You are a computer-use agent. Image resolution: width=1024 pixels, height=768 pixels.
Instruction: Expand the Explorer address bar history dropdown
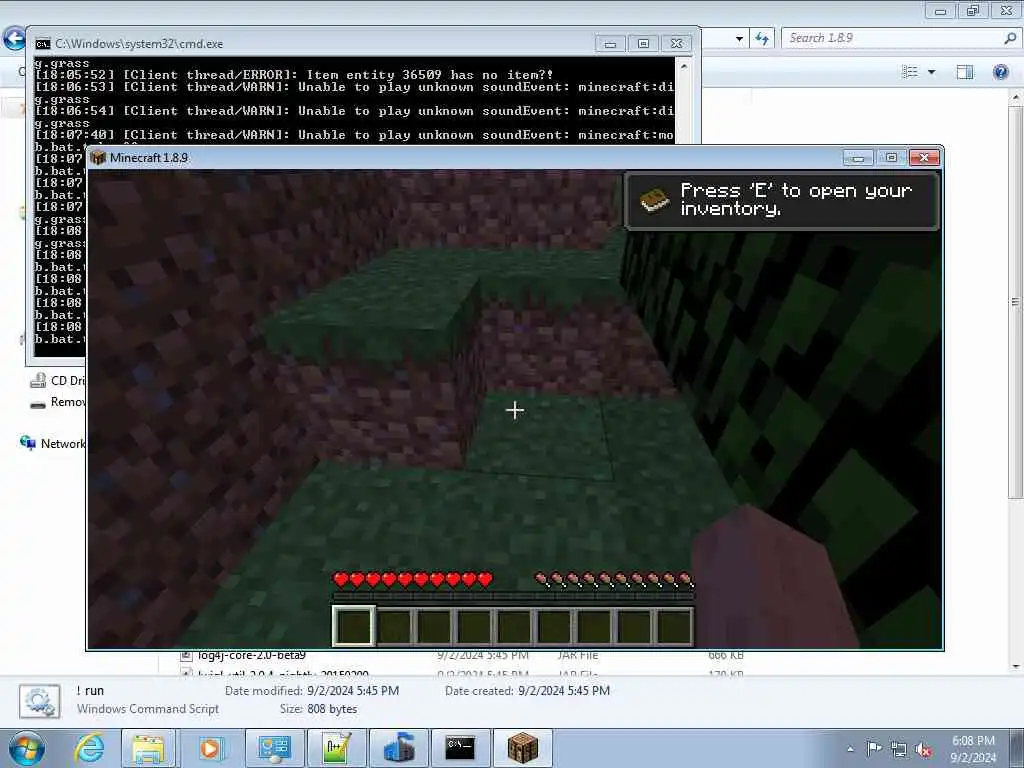coord(739,39)
